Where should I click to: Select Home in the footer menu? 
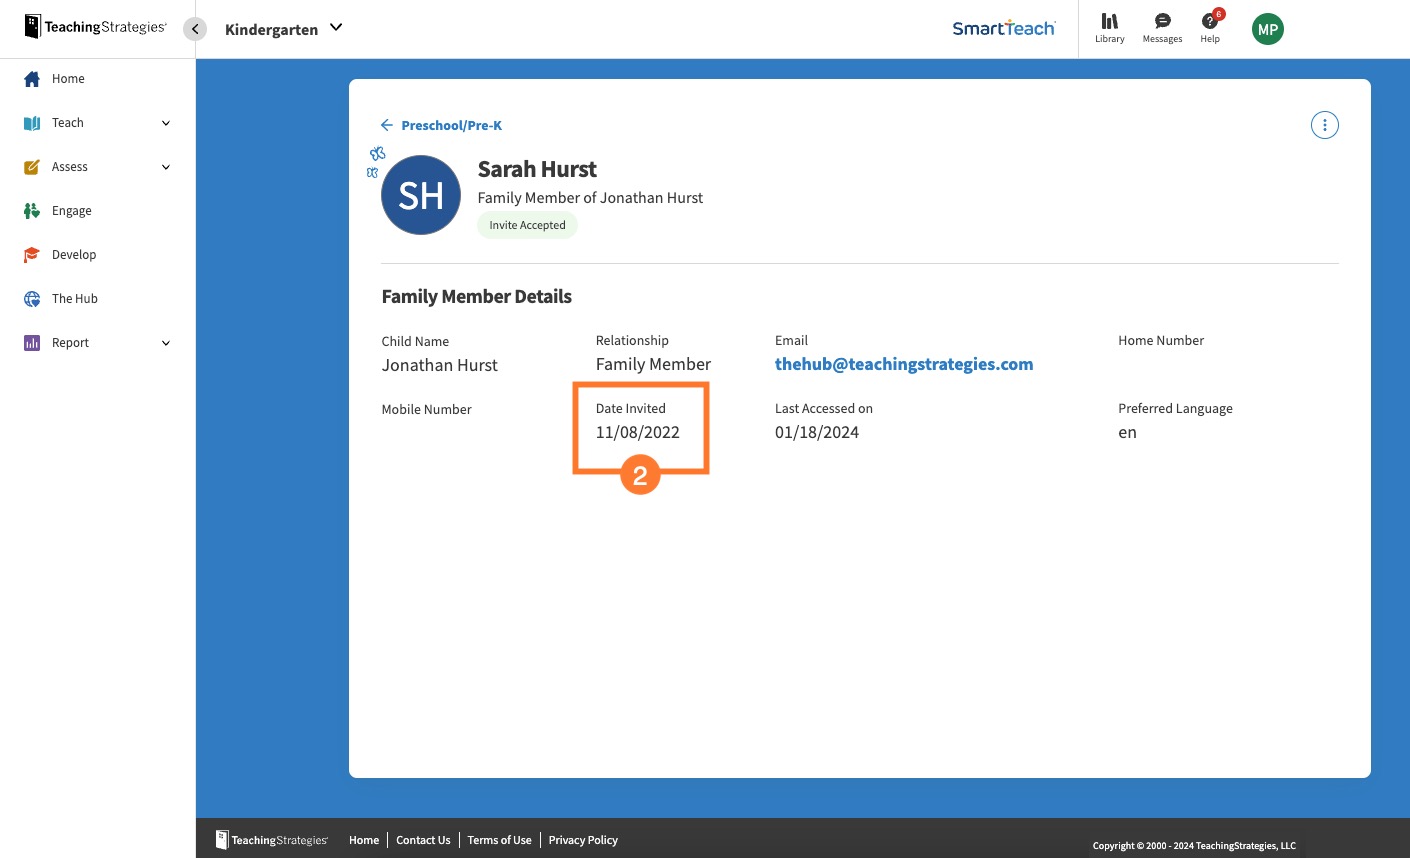coord(363,840)
